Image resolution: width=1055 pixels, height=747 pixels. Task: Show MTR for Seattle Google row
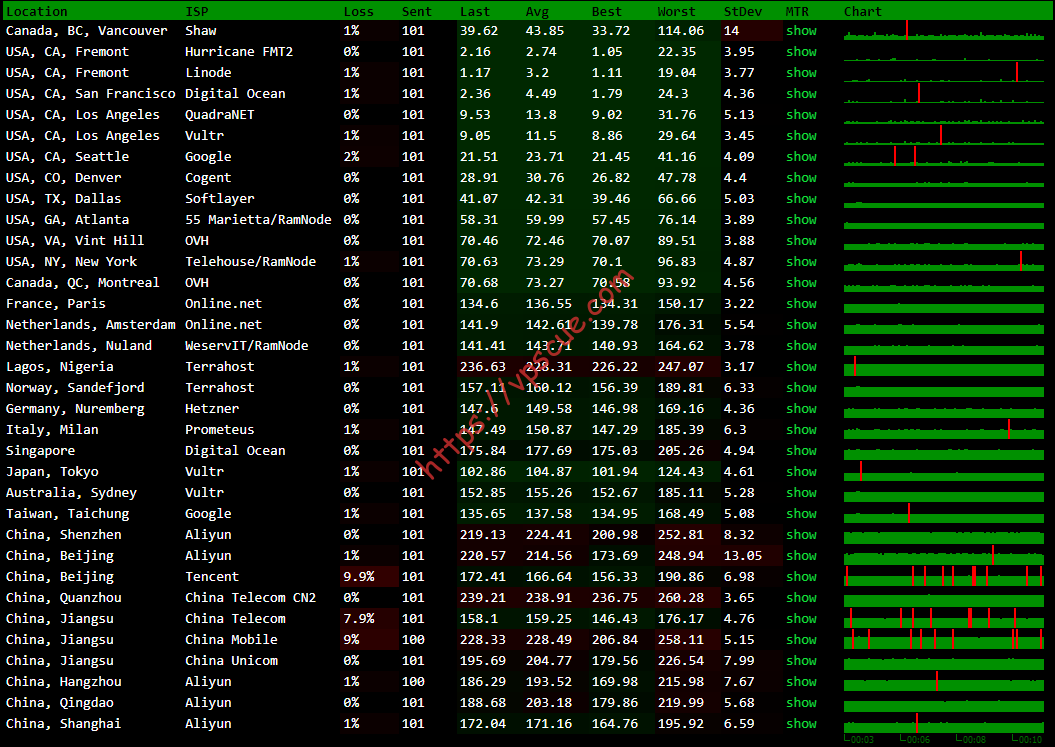[x=801, y=157]
